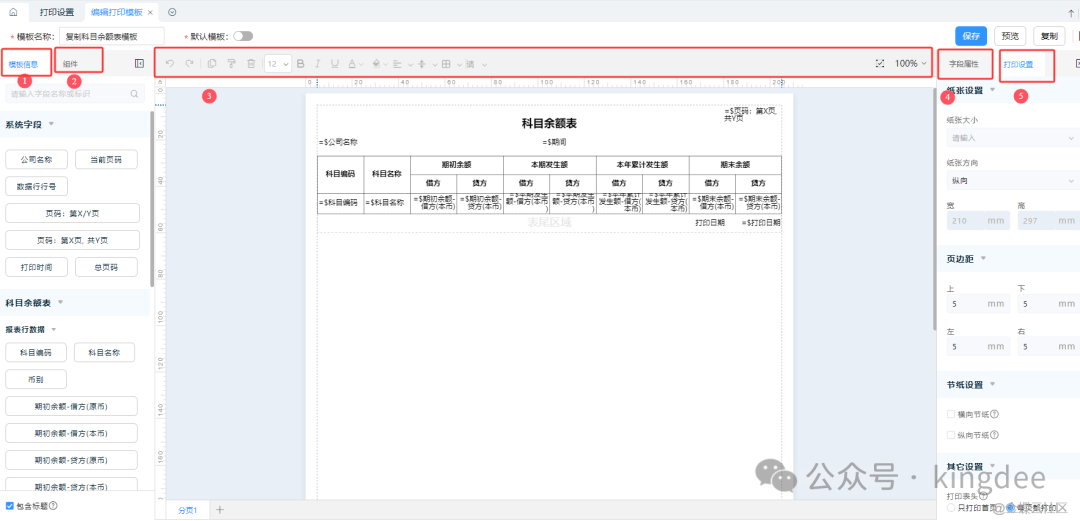Toggle italic text formatting
The image size is (1080, 521).
[x=318, y=64]
